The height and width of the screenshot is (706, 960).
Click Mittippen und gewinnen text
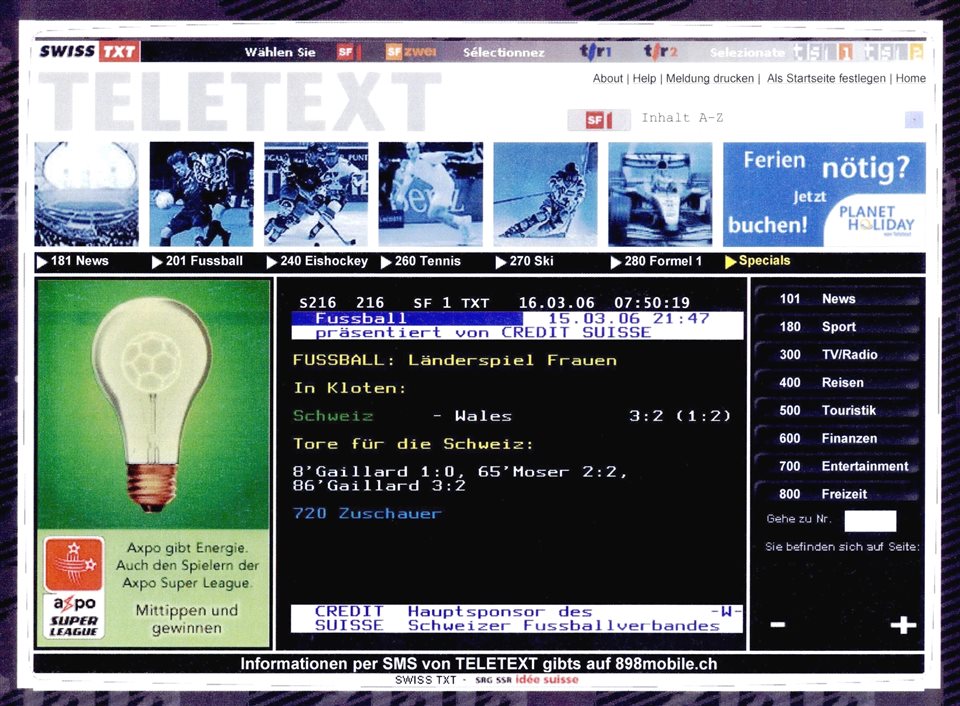point(187,619)
